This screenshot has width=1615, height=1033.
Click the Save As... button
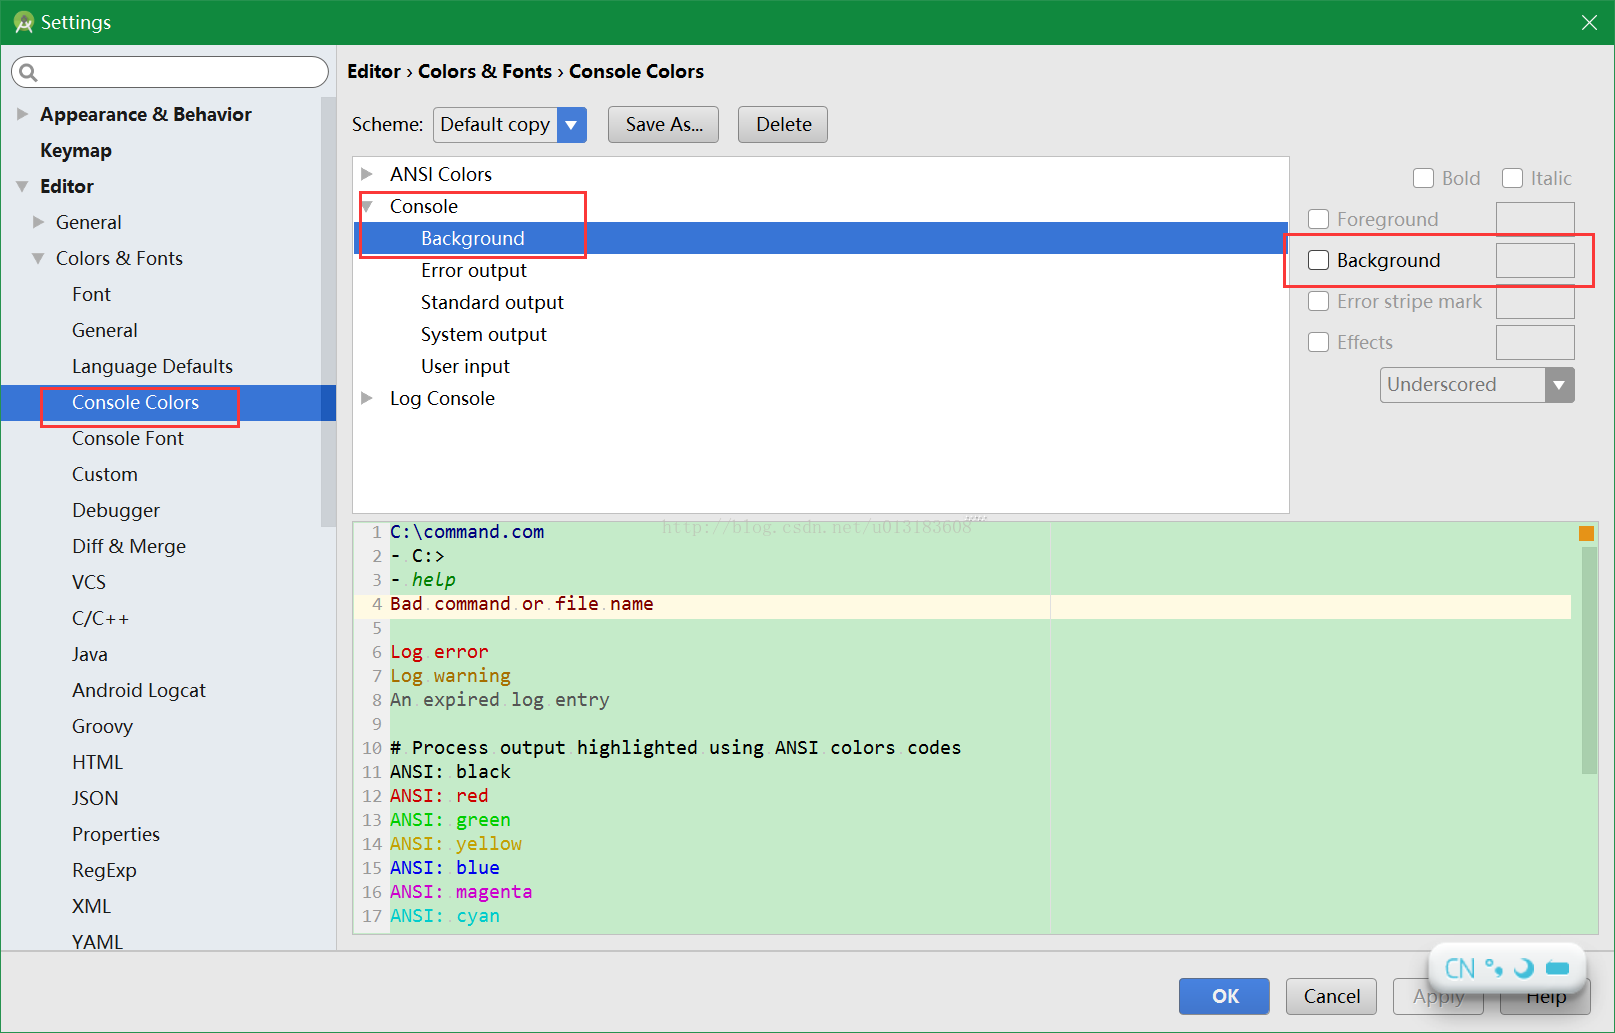pyautogui.click(x=664, y=125)
